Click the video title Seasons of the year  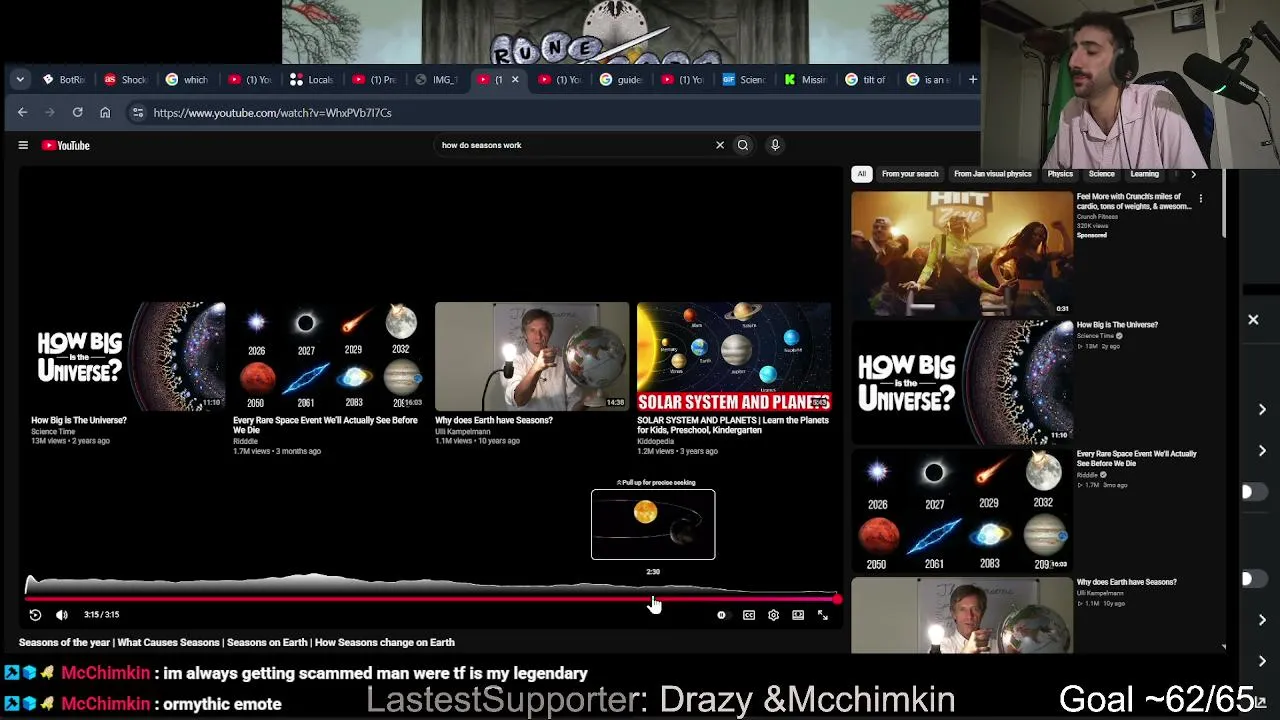coord(237,643)
